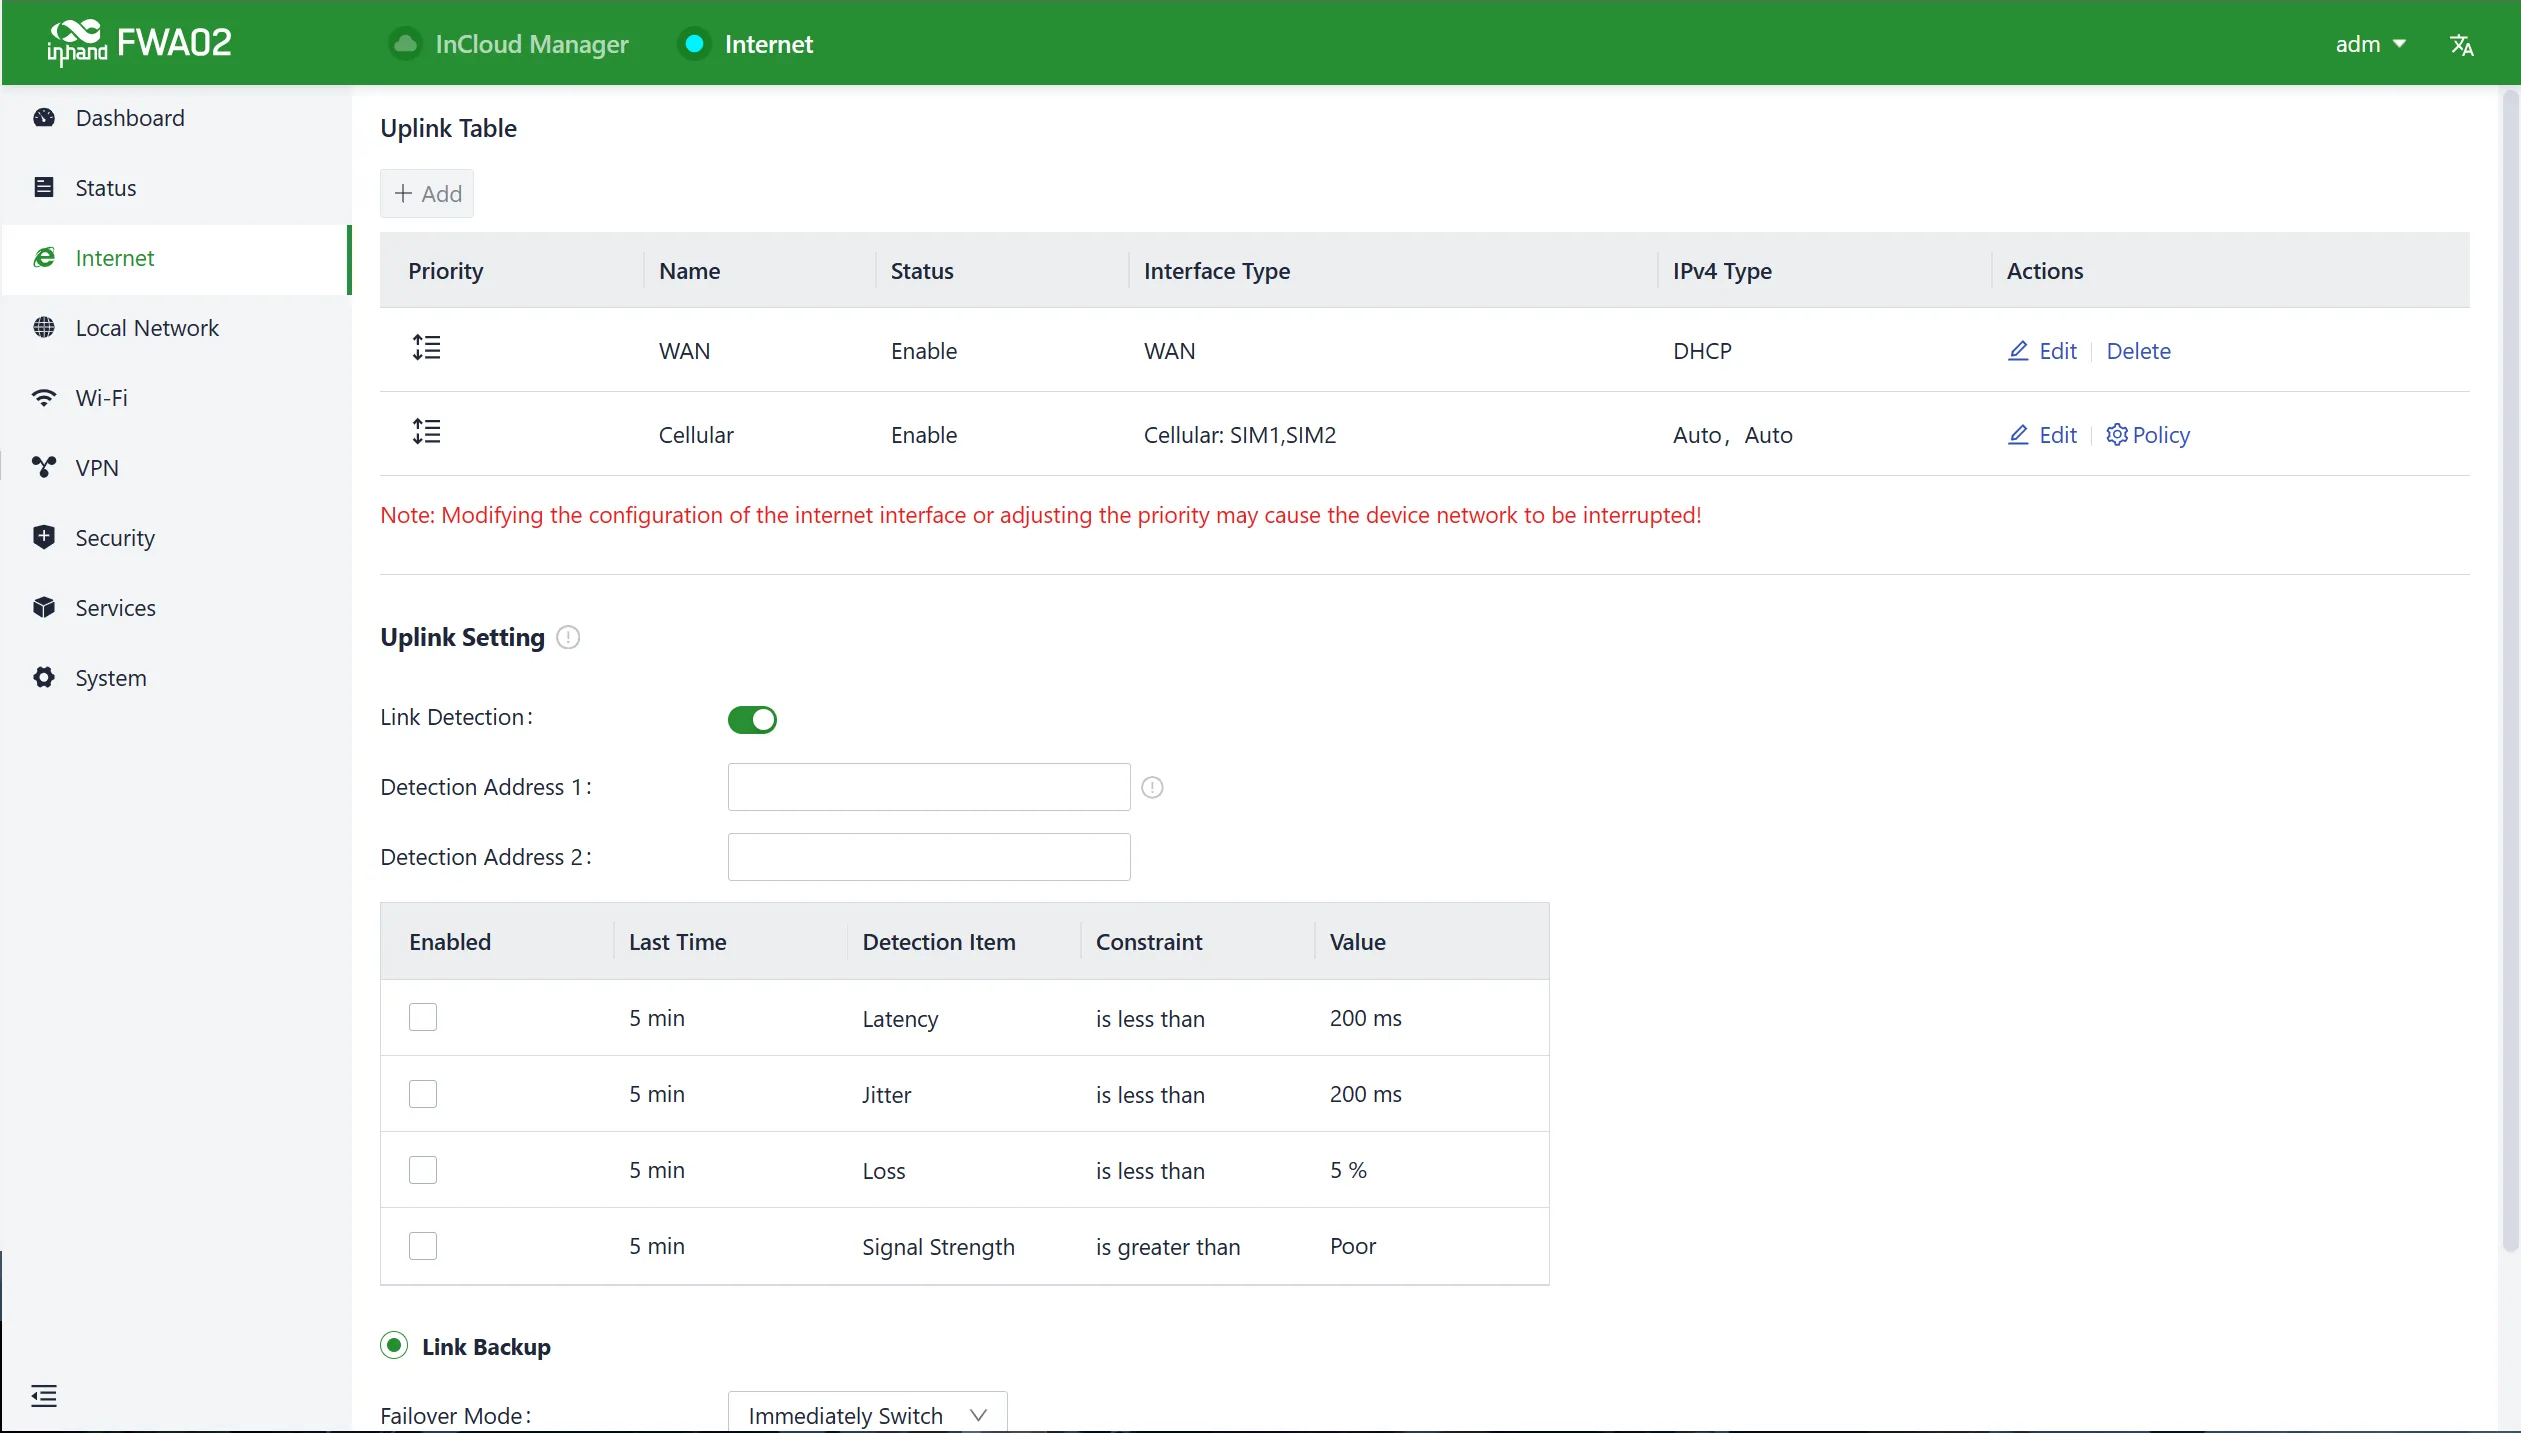The height and width of the screenshot is (1433, 2521).
Task: Click the Local Network globe icon
Action: 44,328
